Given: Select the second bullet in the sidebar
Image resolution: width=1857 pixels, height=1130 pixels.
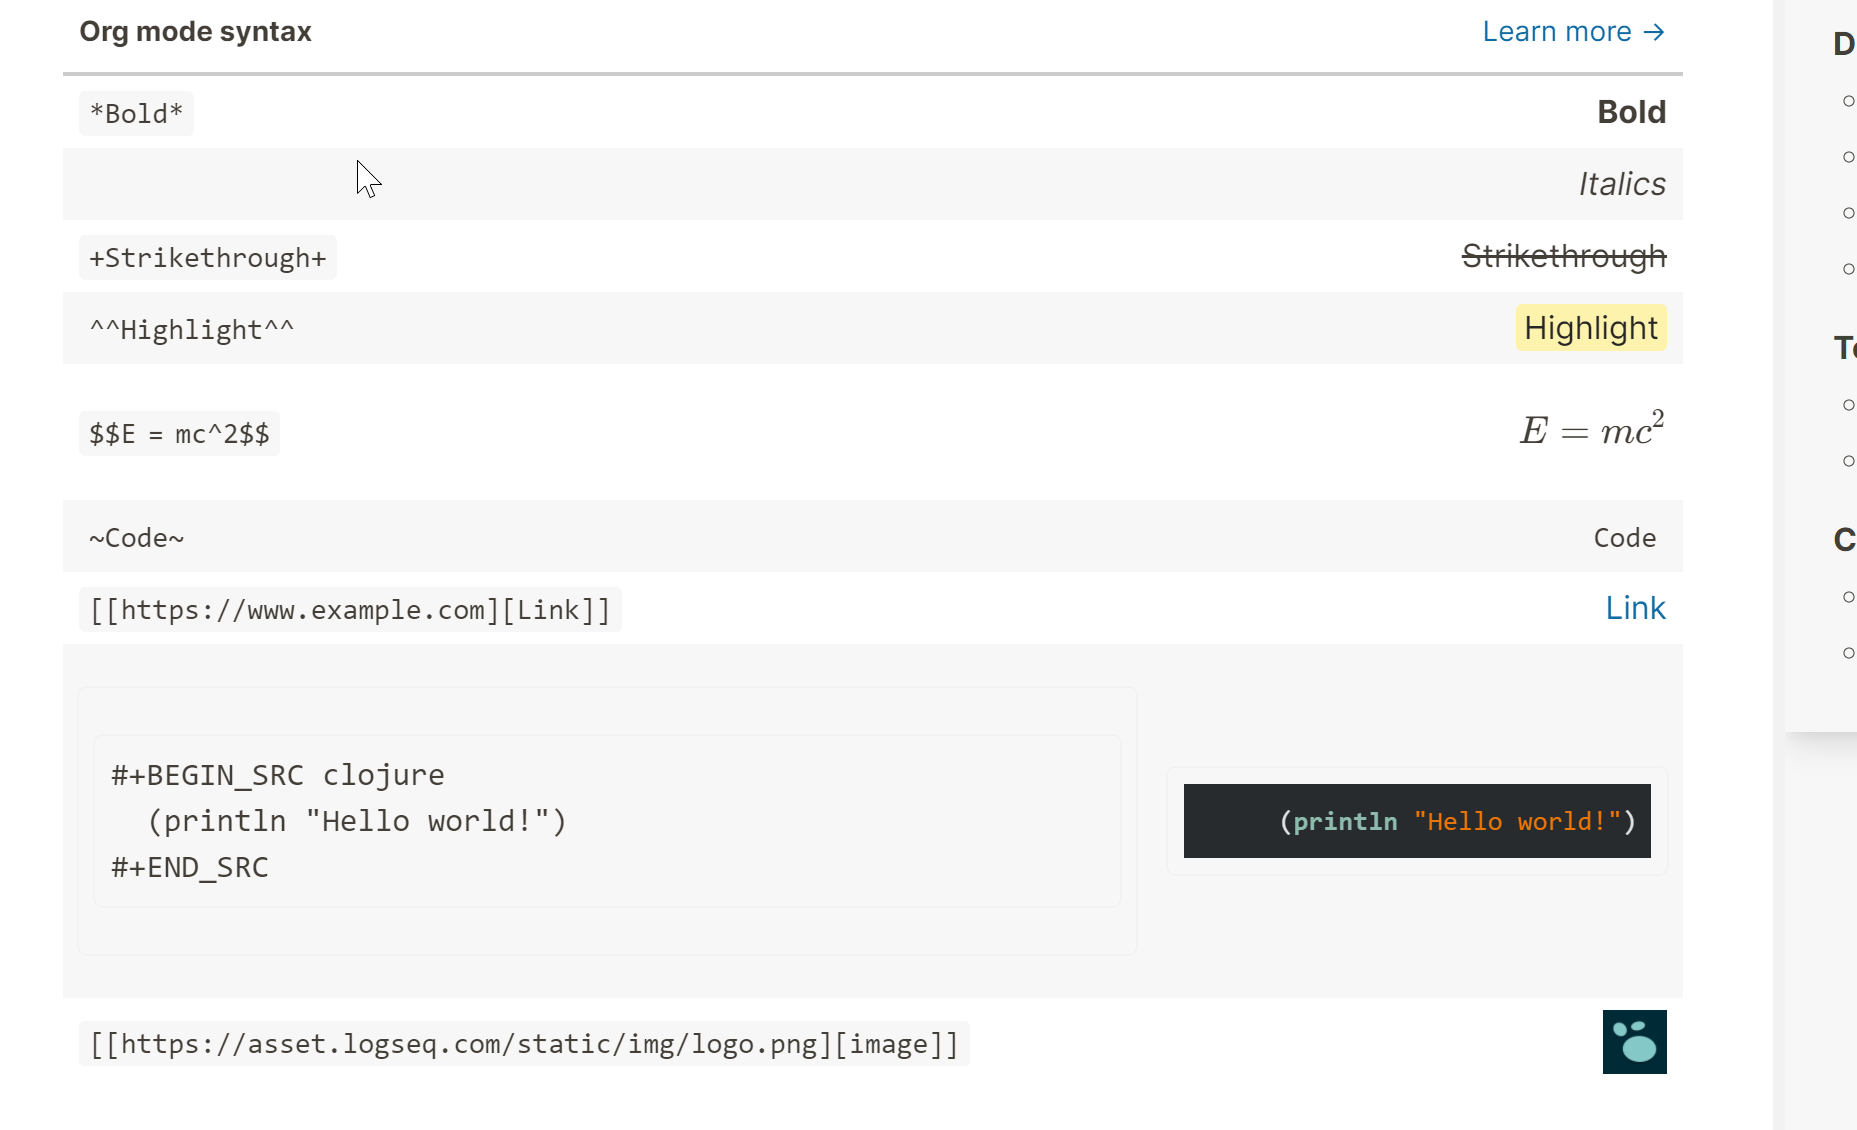Looking at the screenshot, I should 1847,156.
